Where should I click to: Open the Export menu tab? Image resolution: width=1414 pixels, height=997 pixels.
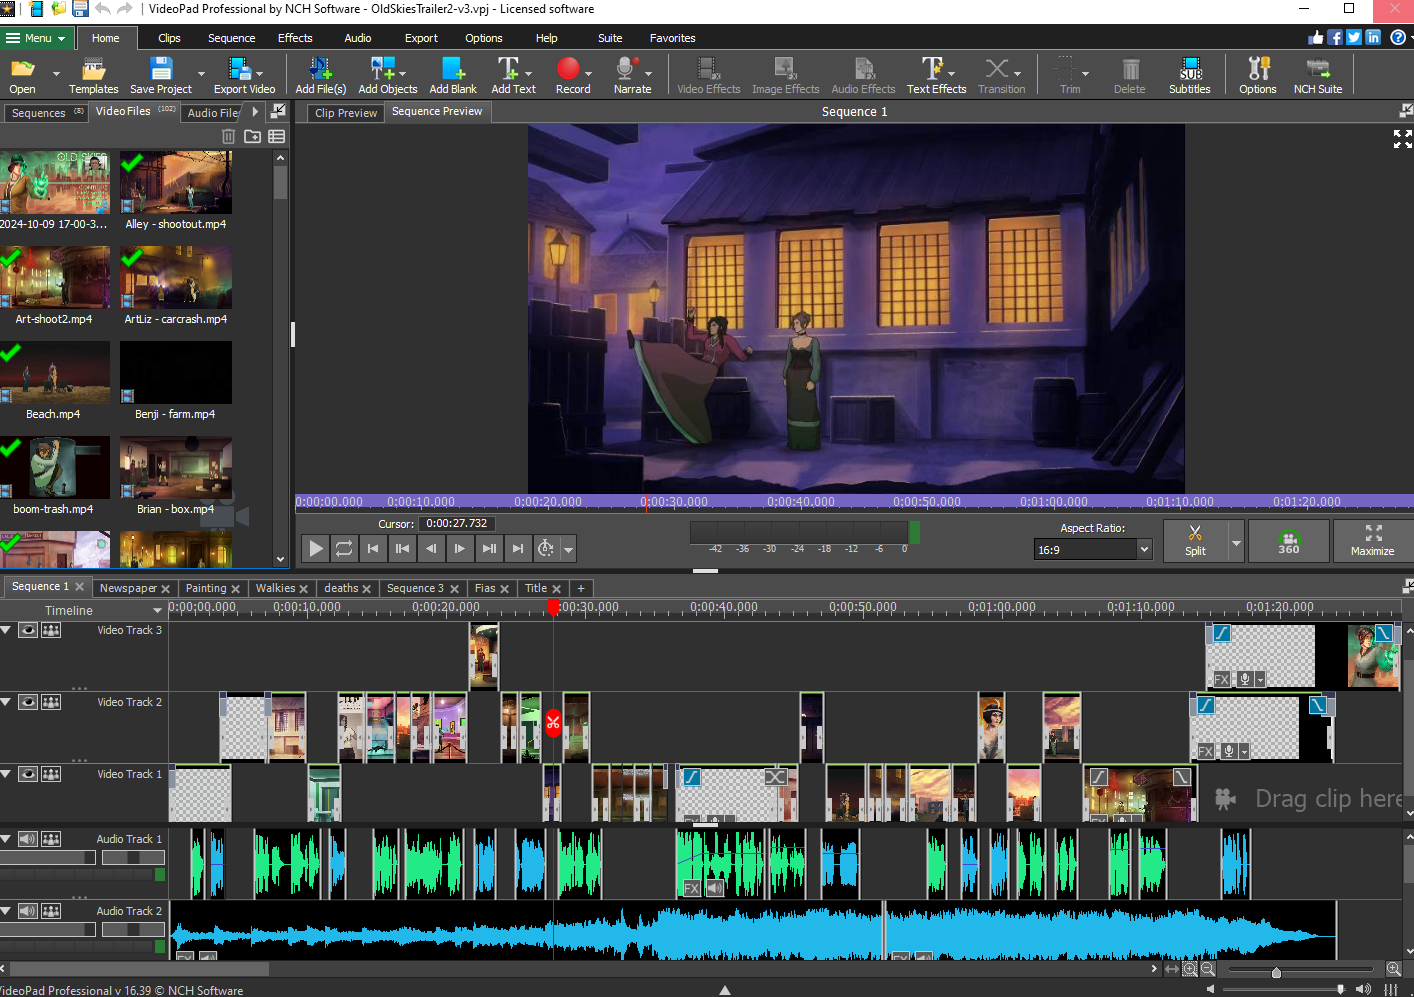tap(421, 38)
